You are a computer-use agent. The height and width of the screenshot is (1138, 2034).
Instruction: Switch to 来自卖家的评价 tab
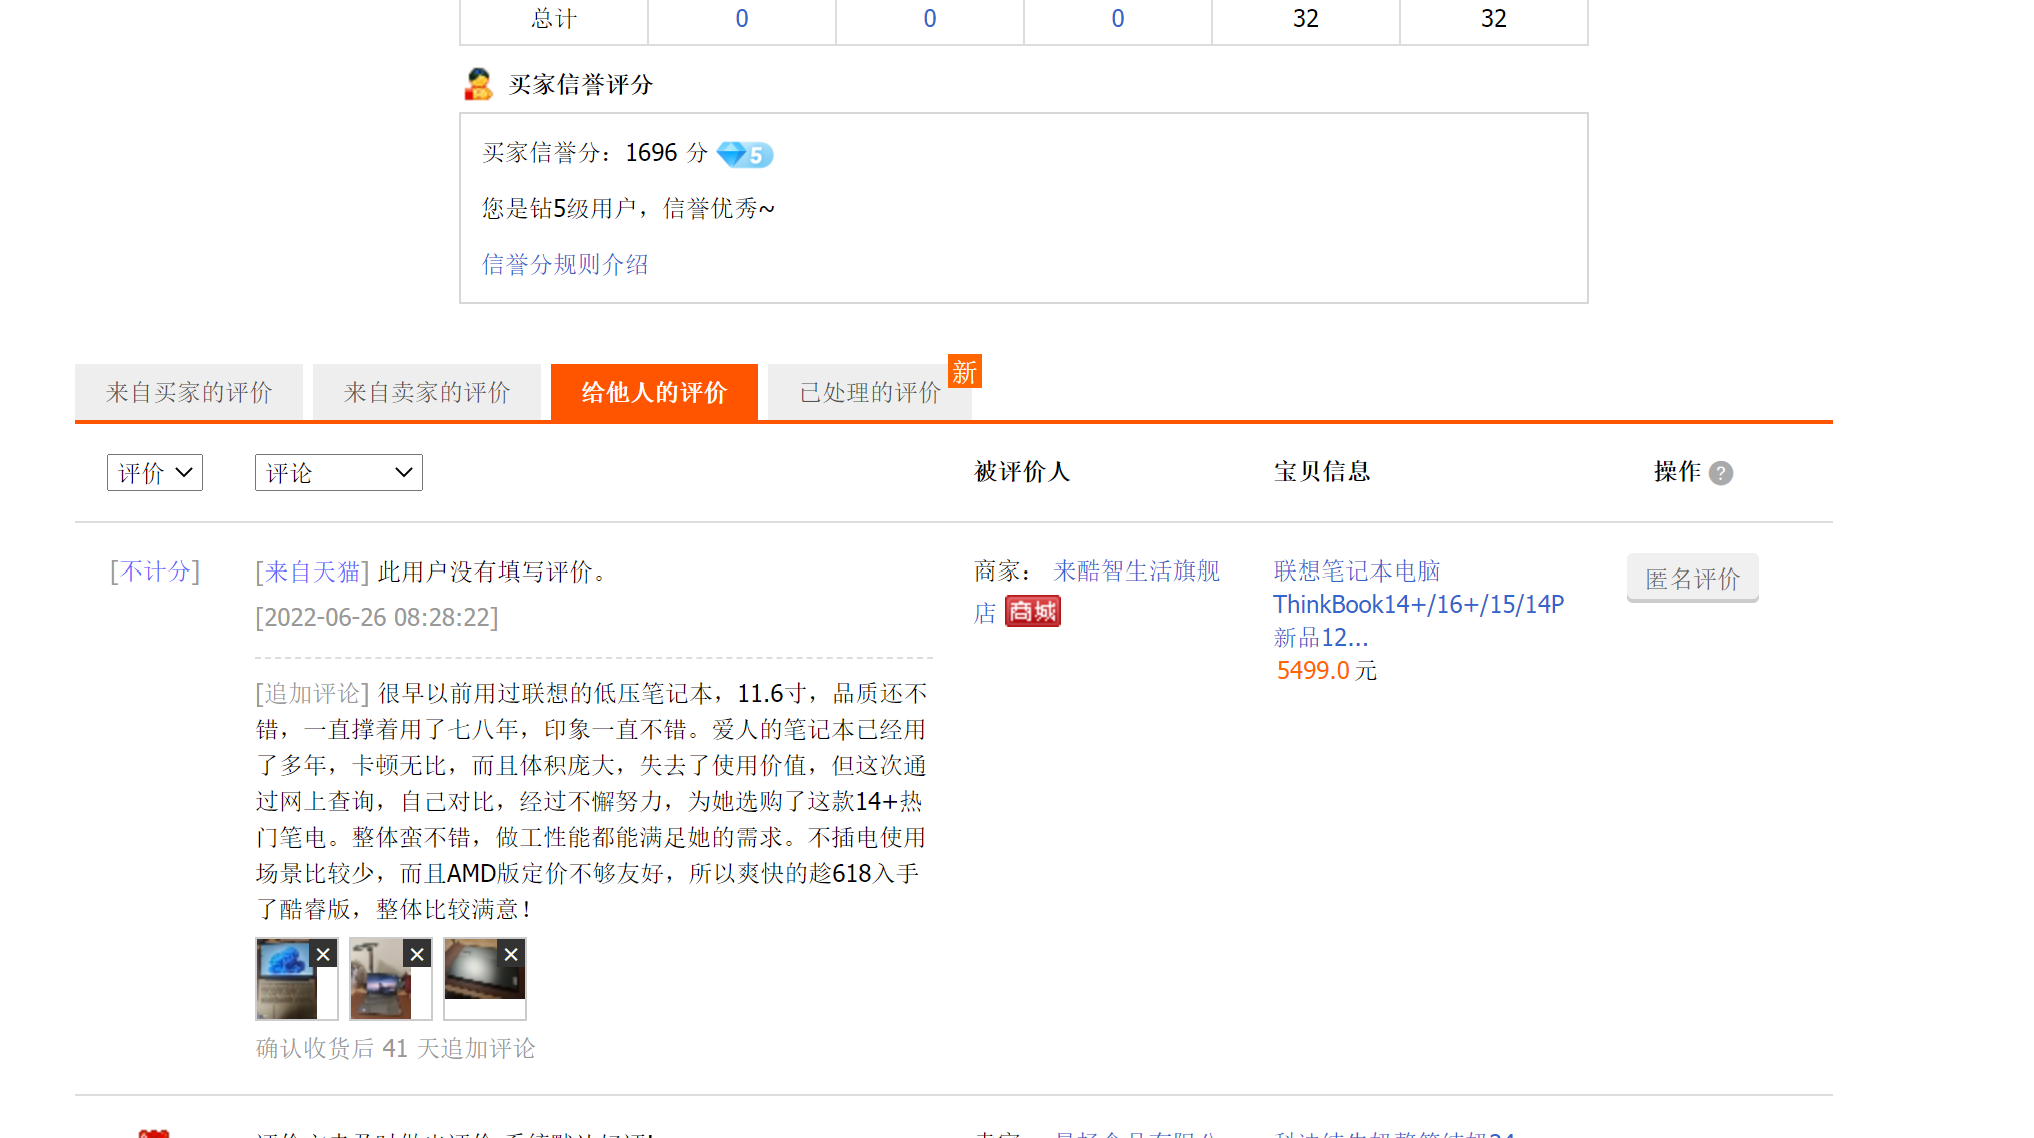tap(427, 393)
